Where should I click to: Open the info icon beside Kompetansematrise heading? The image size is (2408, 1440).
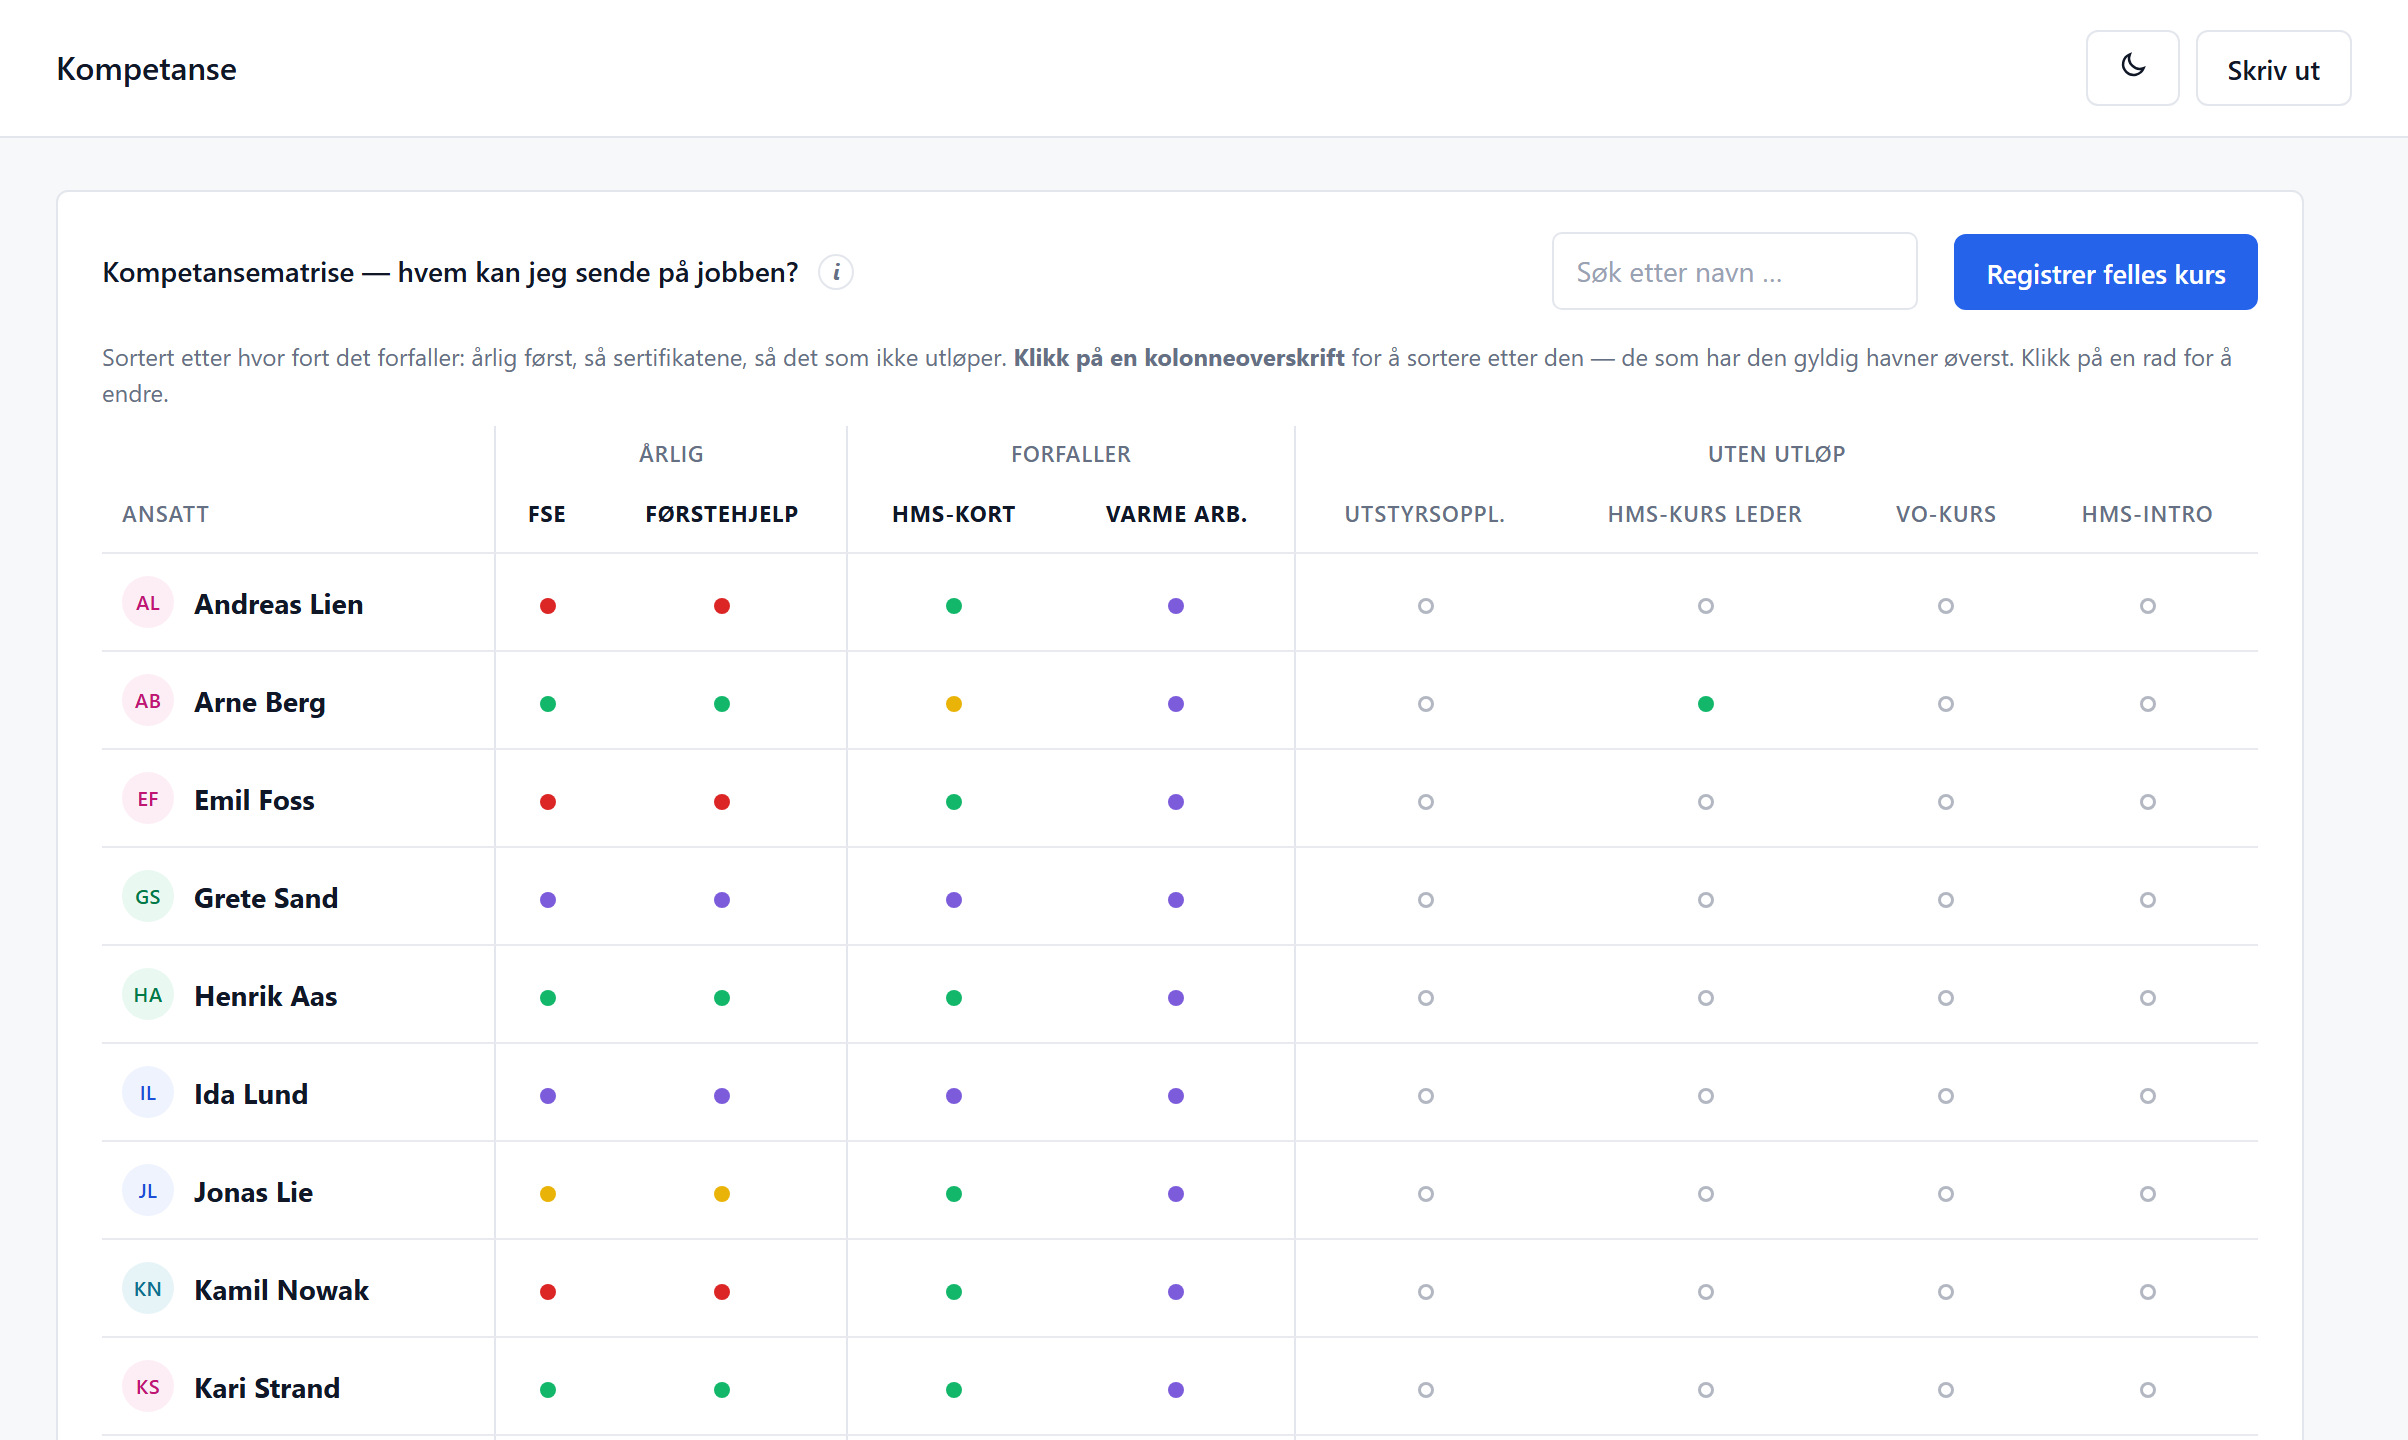pos(836,272)
